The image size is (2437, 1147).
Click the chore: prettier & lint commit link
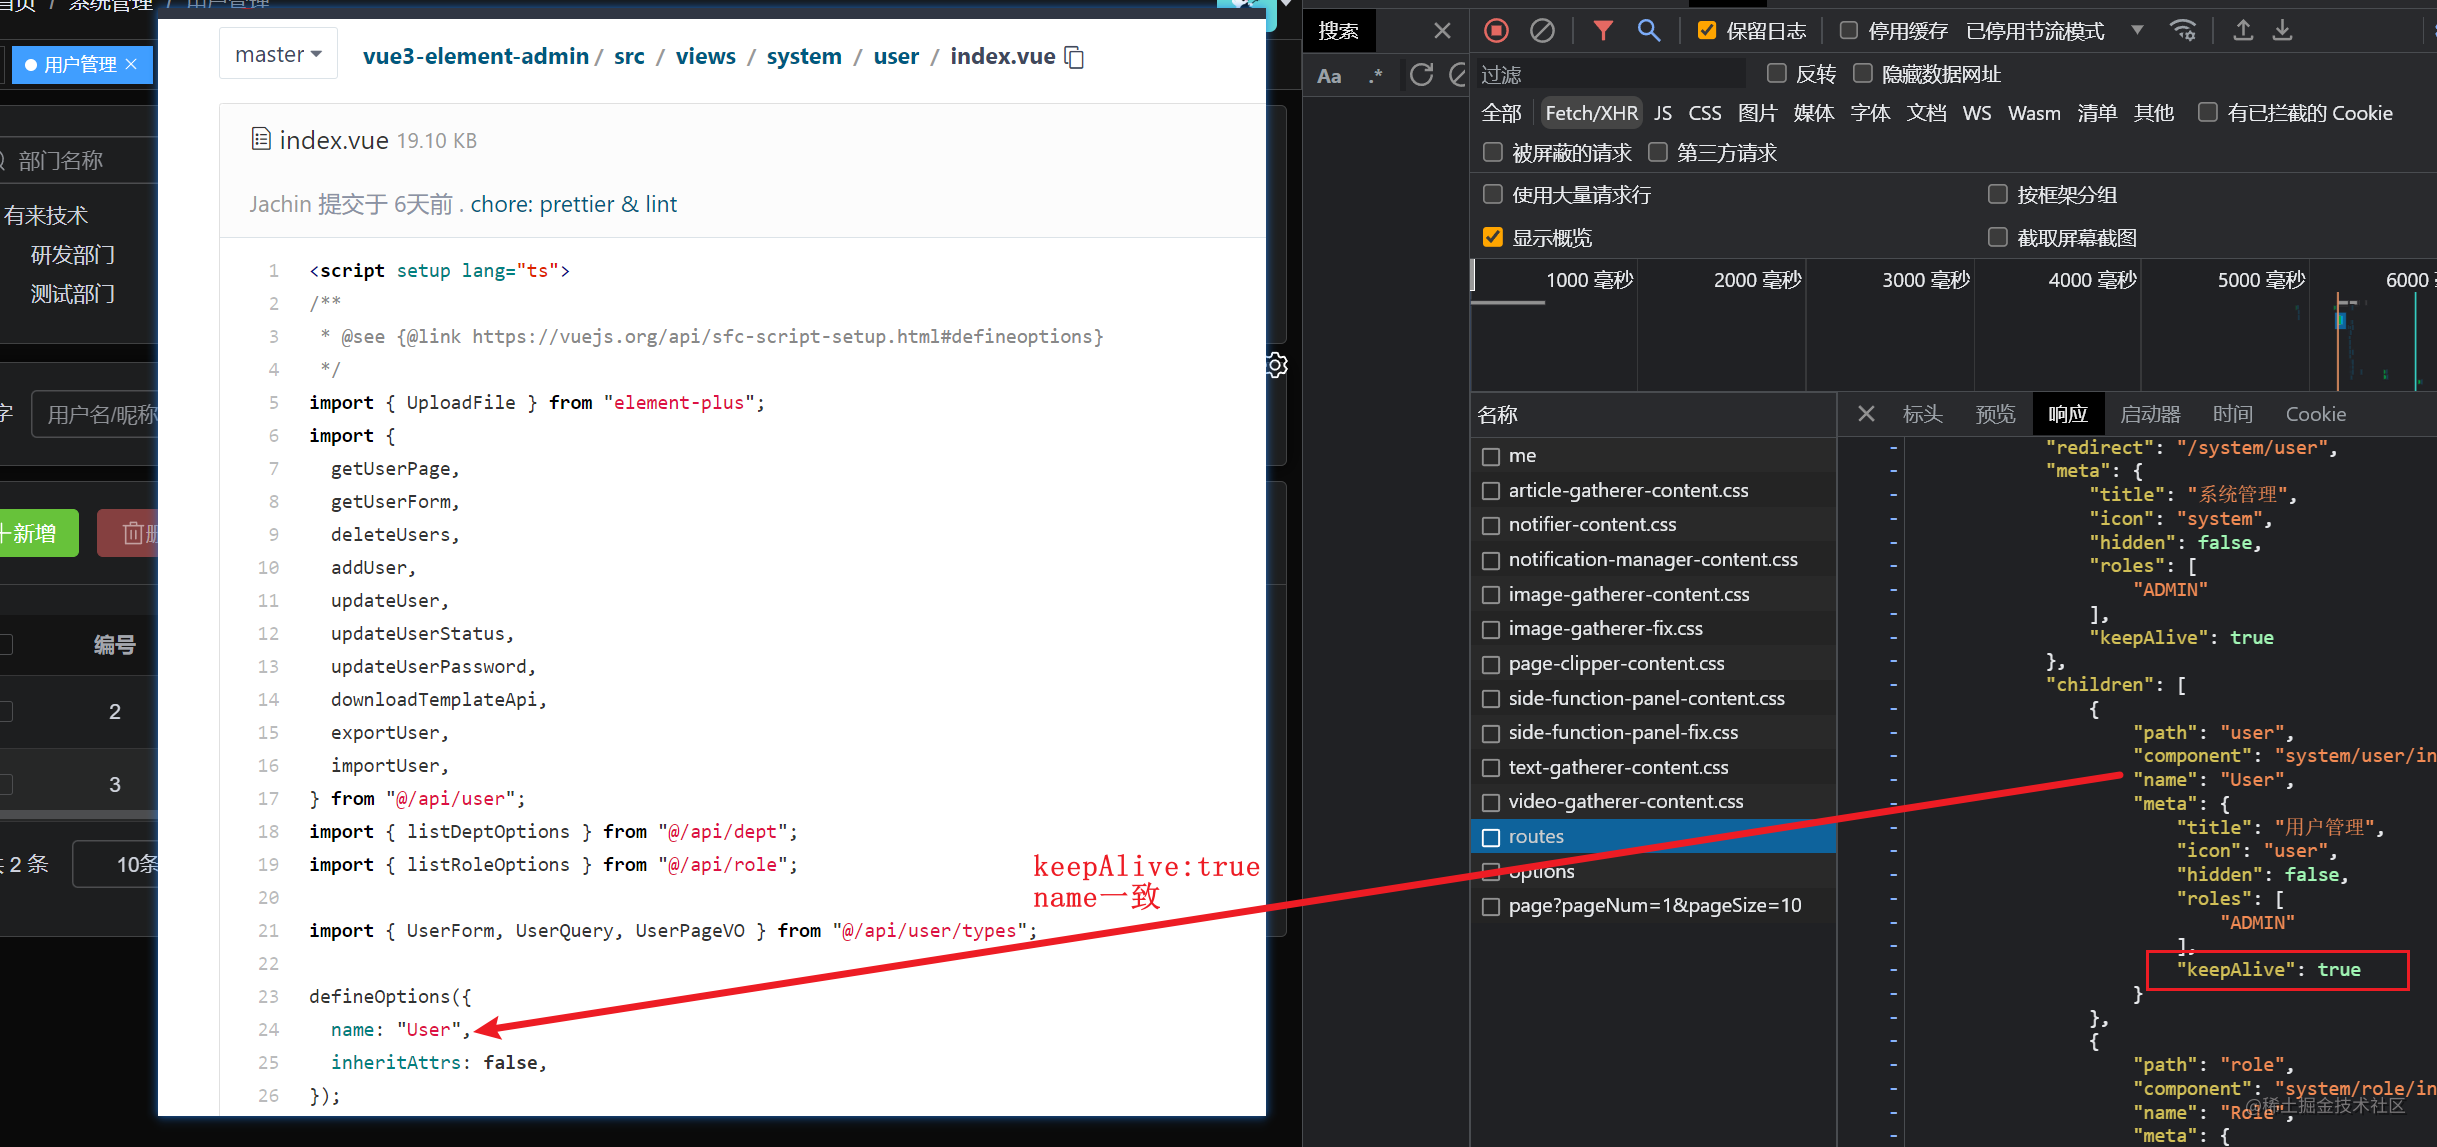(x=573, y=205)
